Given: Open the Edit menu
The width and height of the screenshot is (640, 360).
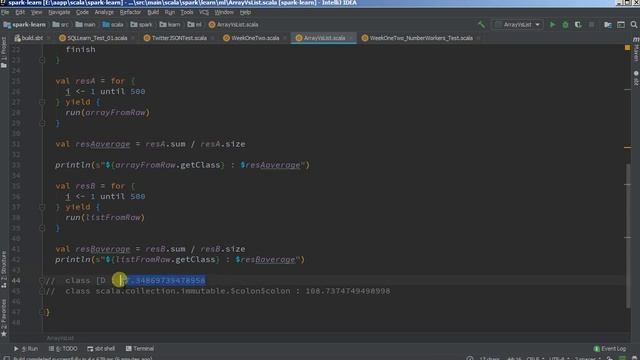Looking at the screenshot, I should coord(20,13).
